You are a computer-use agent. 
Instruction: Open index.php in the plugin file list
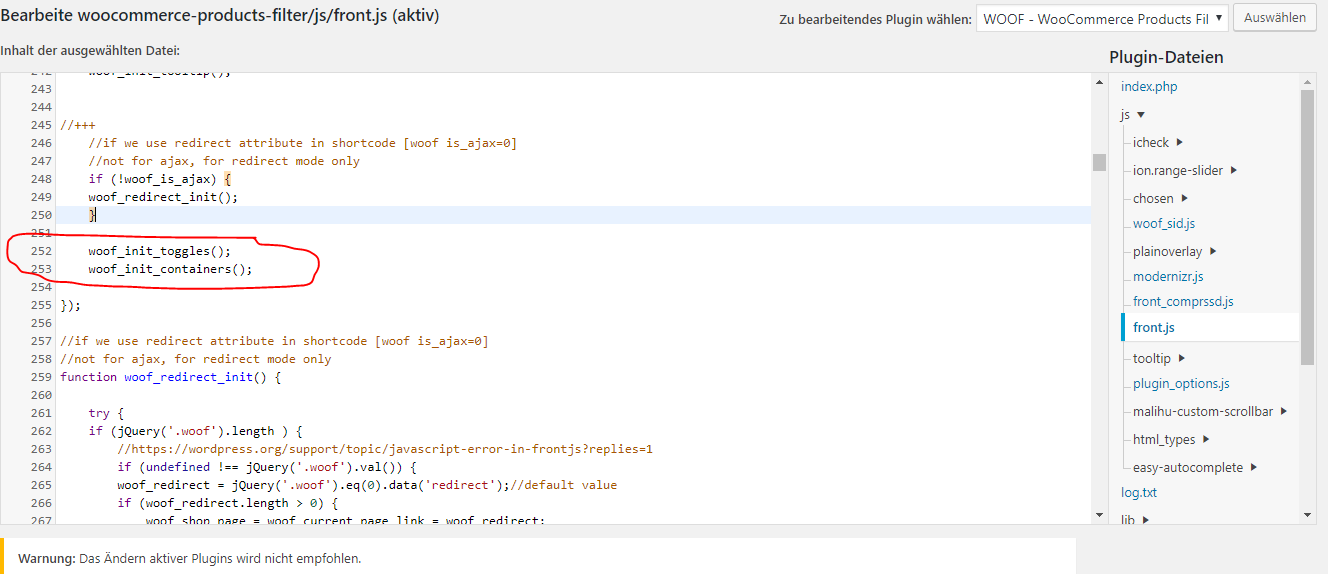(x=1149, y=87)
